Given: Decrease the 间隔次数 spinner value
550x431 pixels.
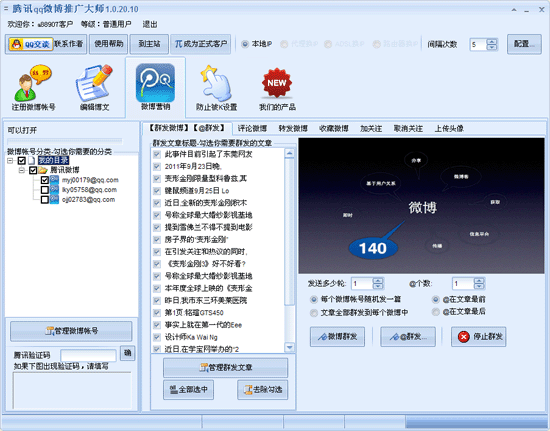Looking at the screenshot, I should pos(492,47).
